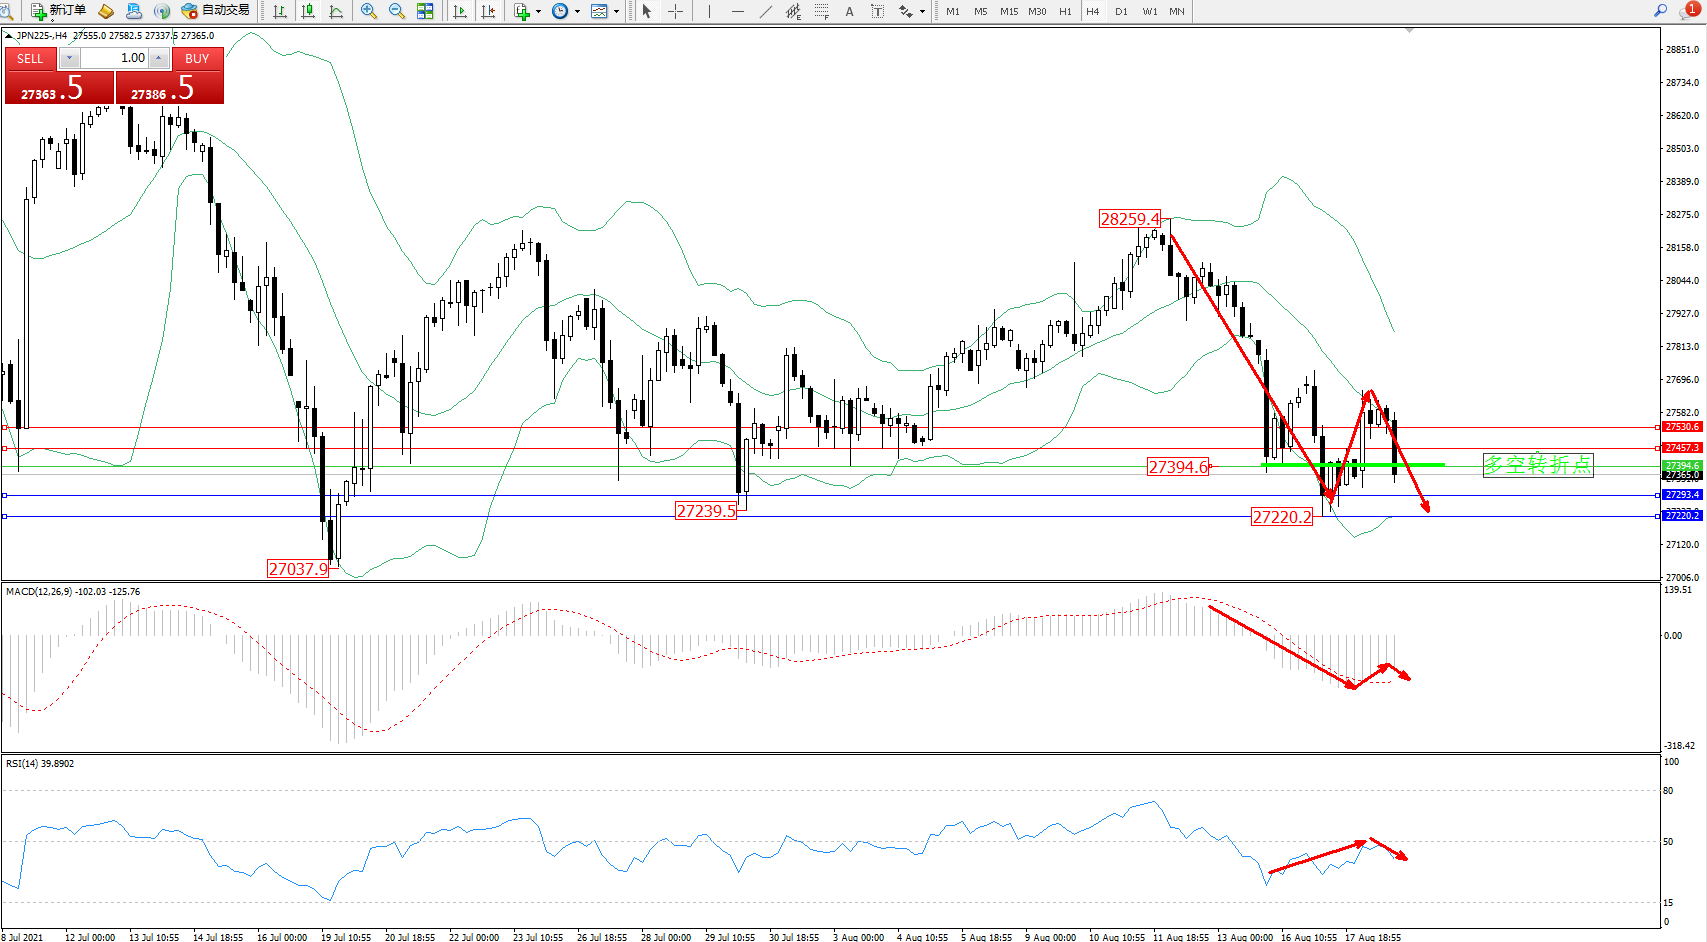Select the text label tool
Viewport: 1707px width, 942px height.
pyautogui.click(x=877, y=11)
